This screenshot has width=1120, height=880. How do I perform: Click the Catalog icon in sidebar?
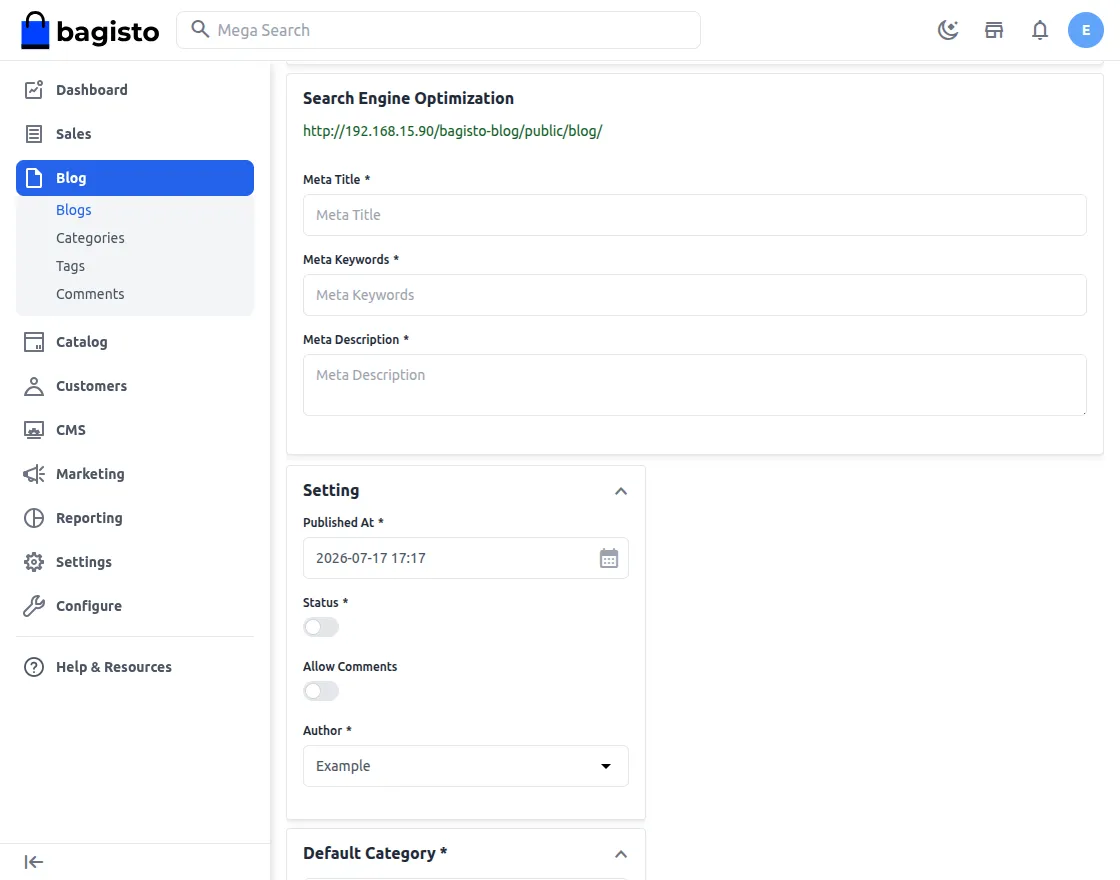click(x=34, y=341)
